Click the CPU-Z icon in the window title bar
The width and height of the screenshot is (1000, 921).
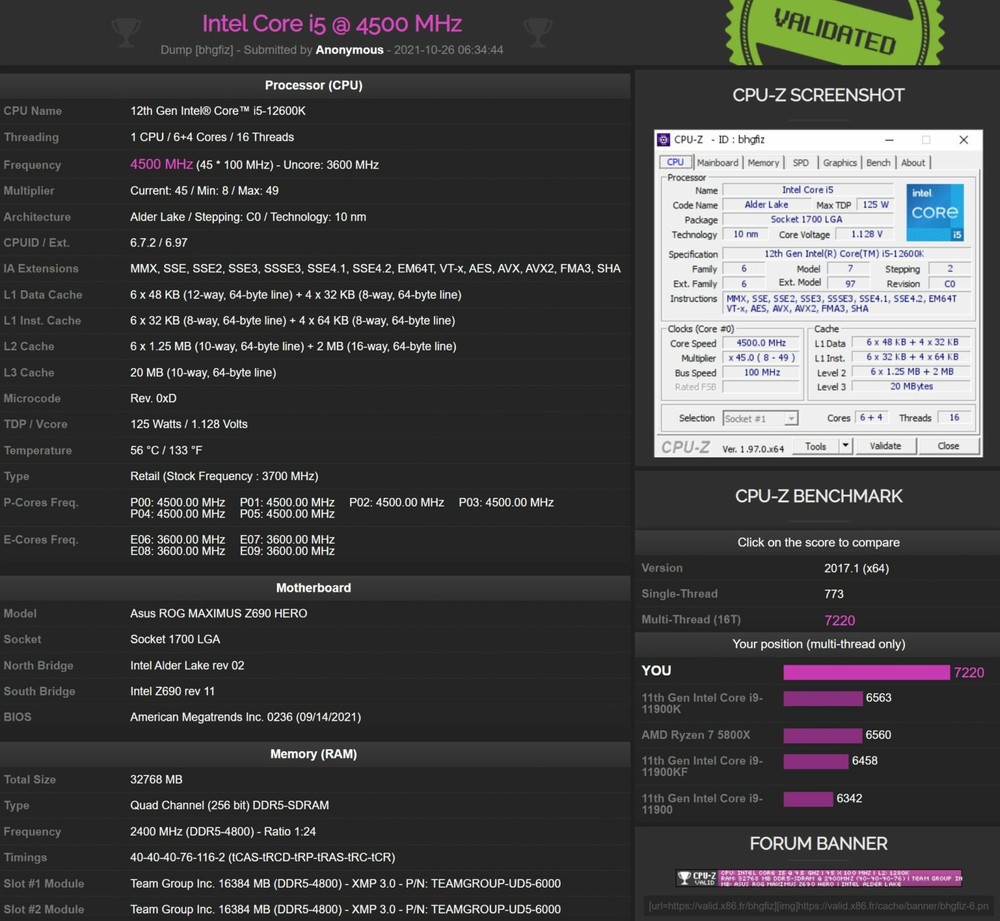[663, 139]
